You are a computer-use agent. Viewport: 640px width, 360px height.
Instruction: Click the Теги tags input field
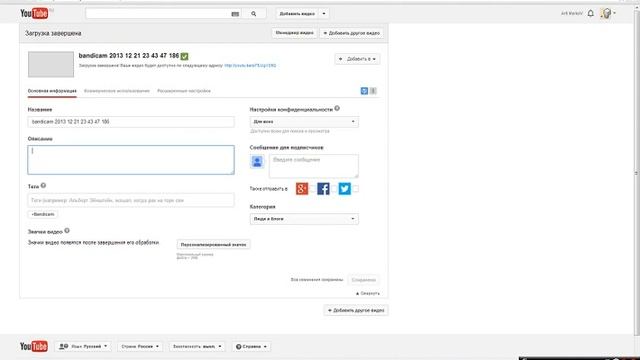tap(131, 200)
